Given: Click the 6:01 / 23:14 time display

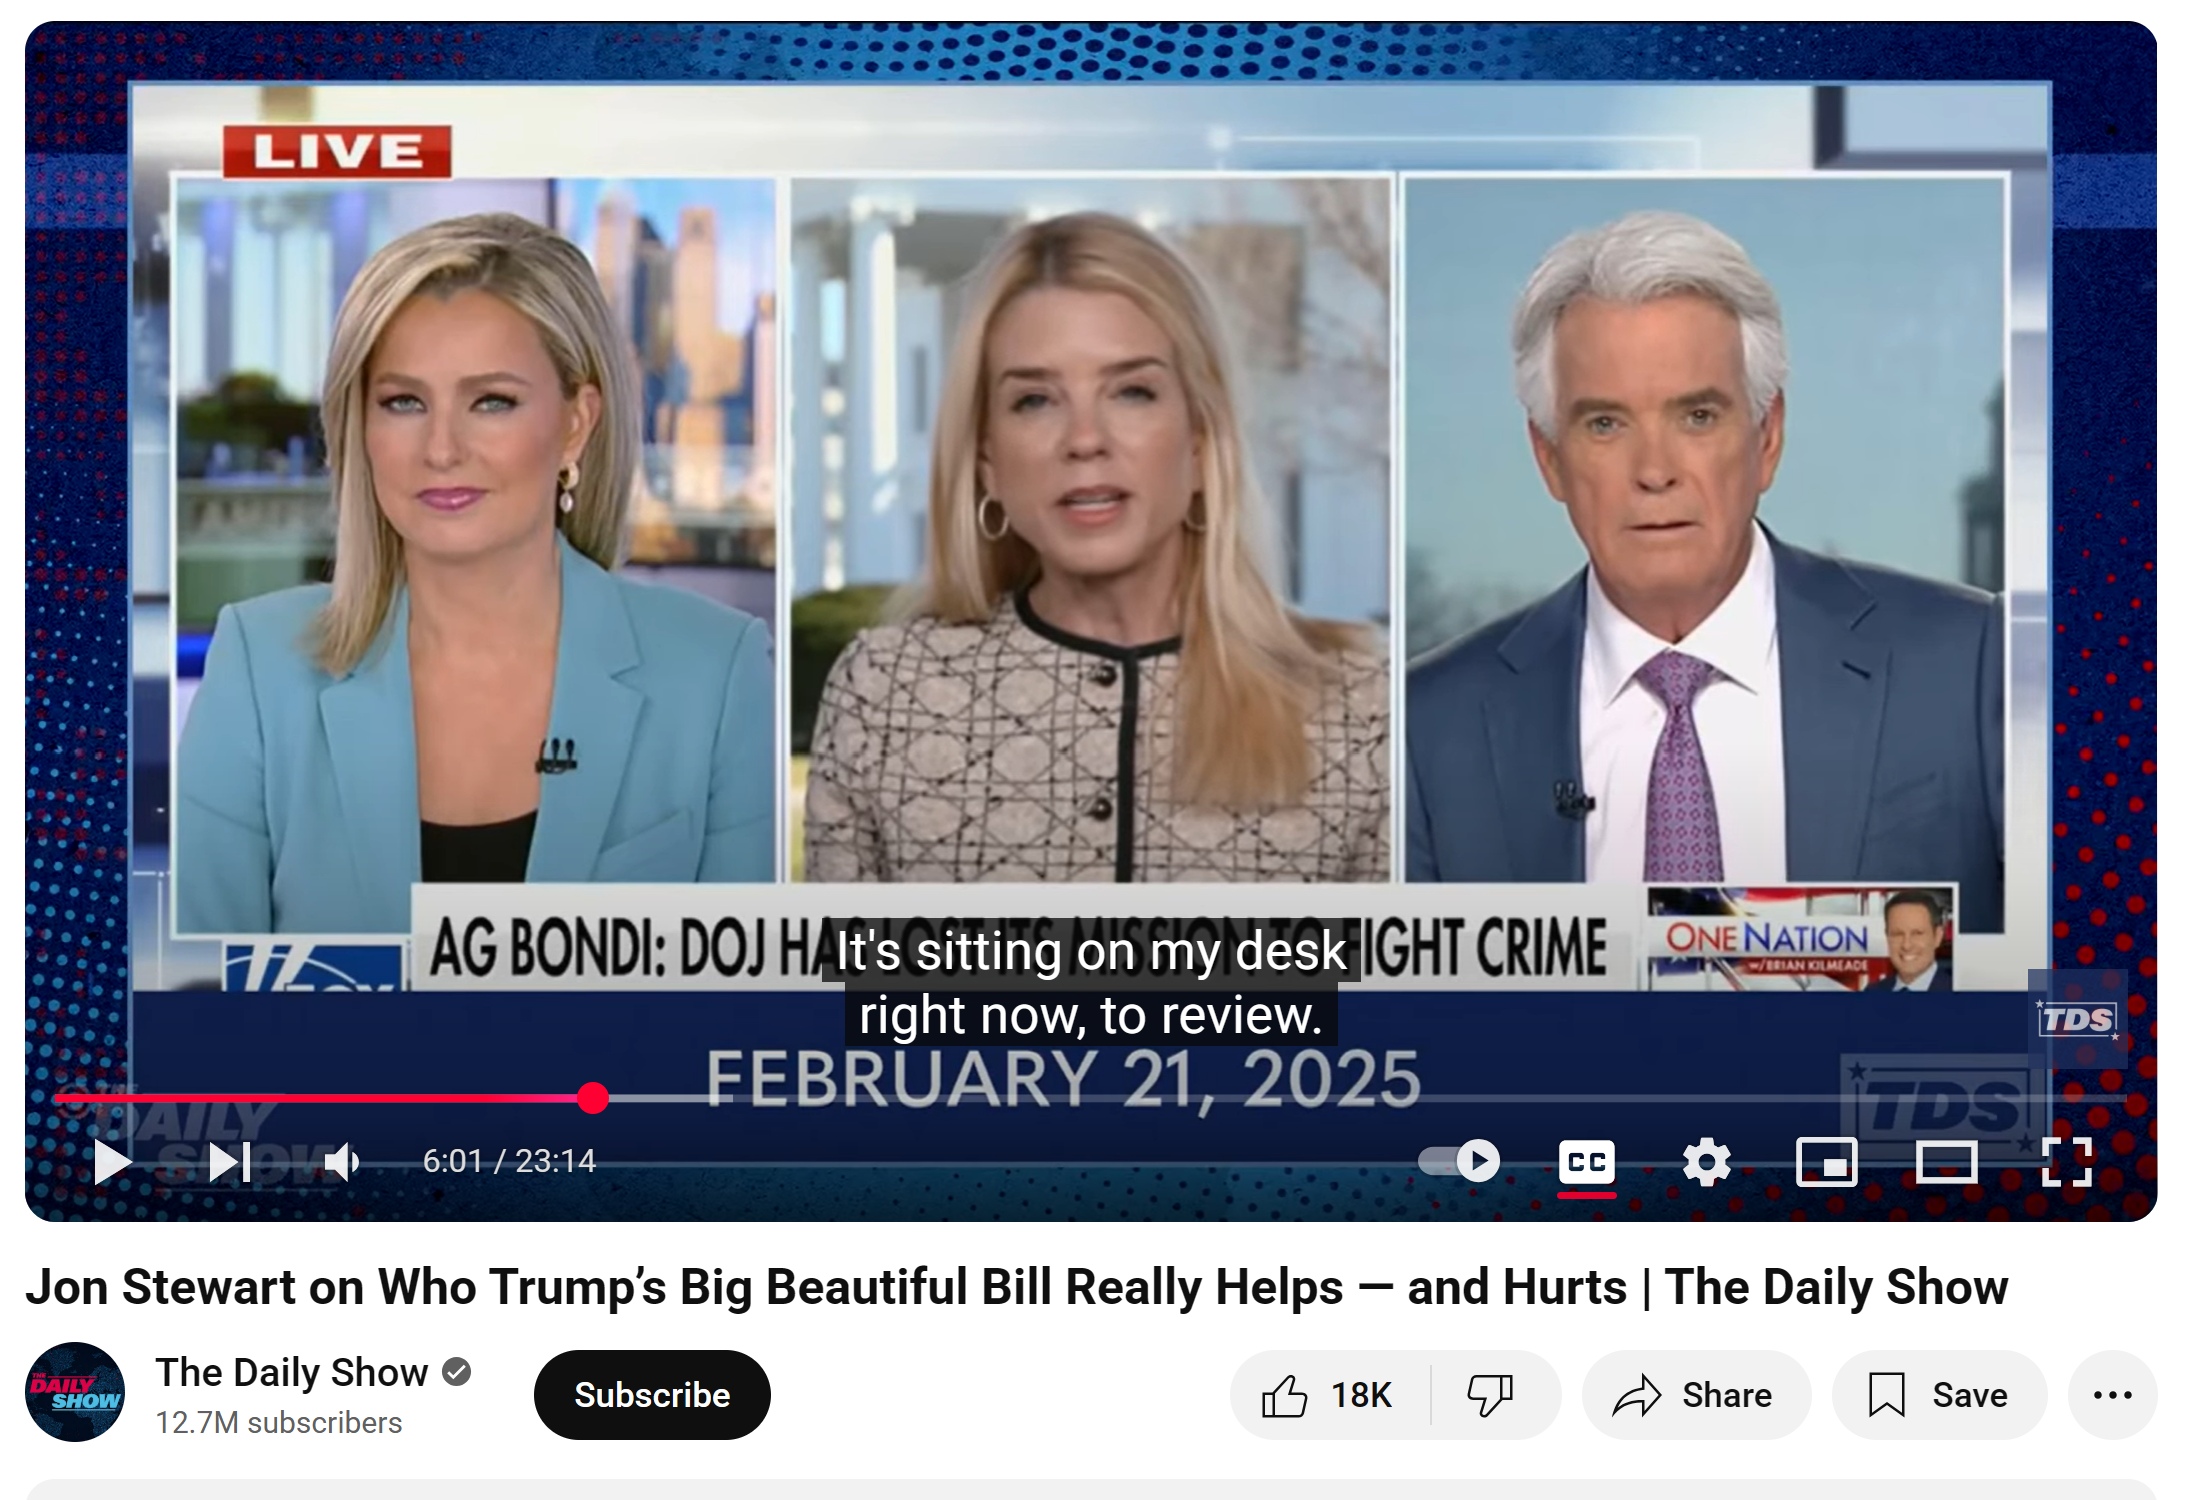Looking at the screenshot, I should click(509, 1161).
